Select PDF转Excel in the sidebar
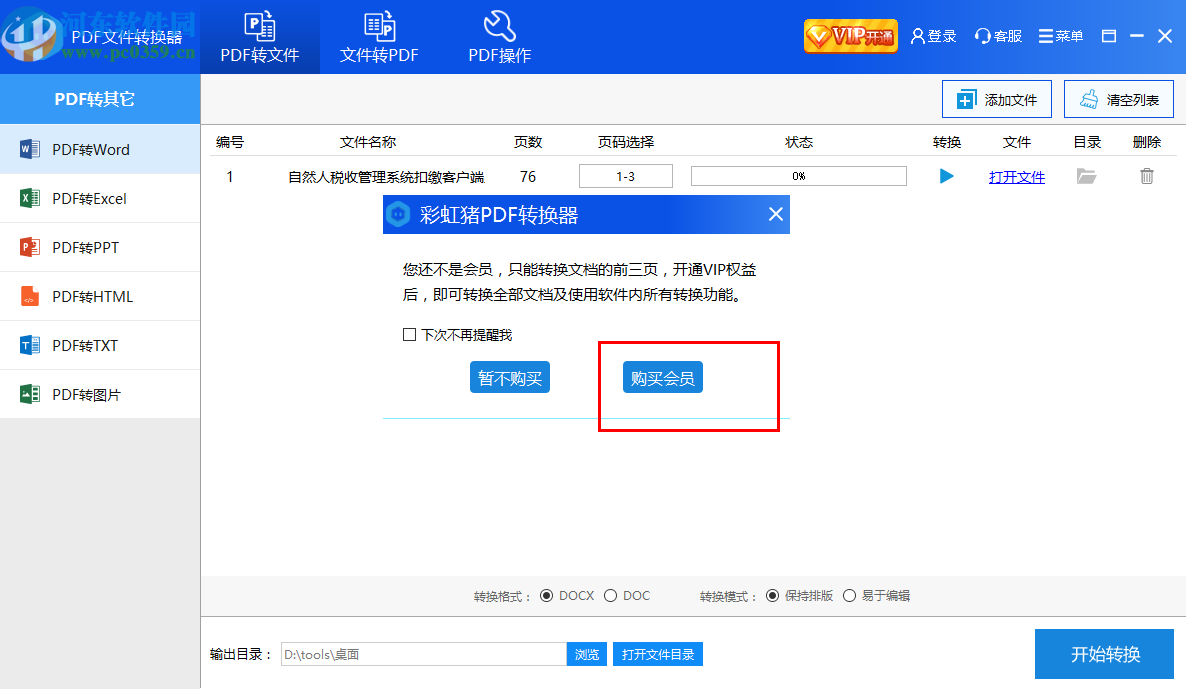Viewport: 1186px width, 690px height. click(100, 198)
